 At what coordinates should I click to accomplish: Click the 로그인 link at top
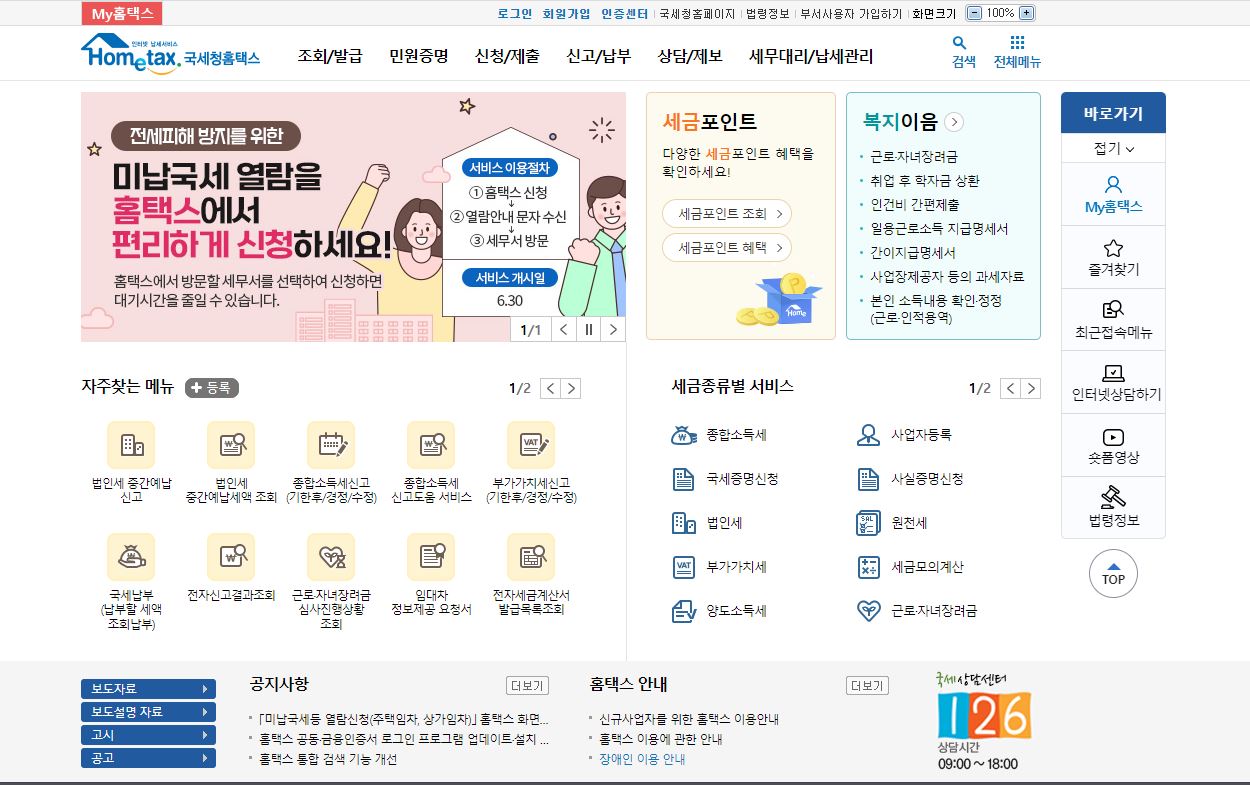tap(515, 14)
